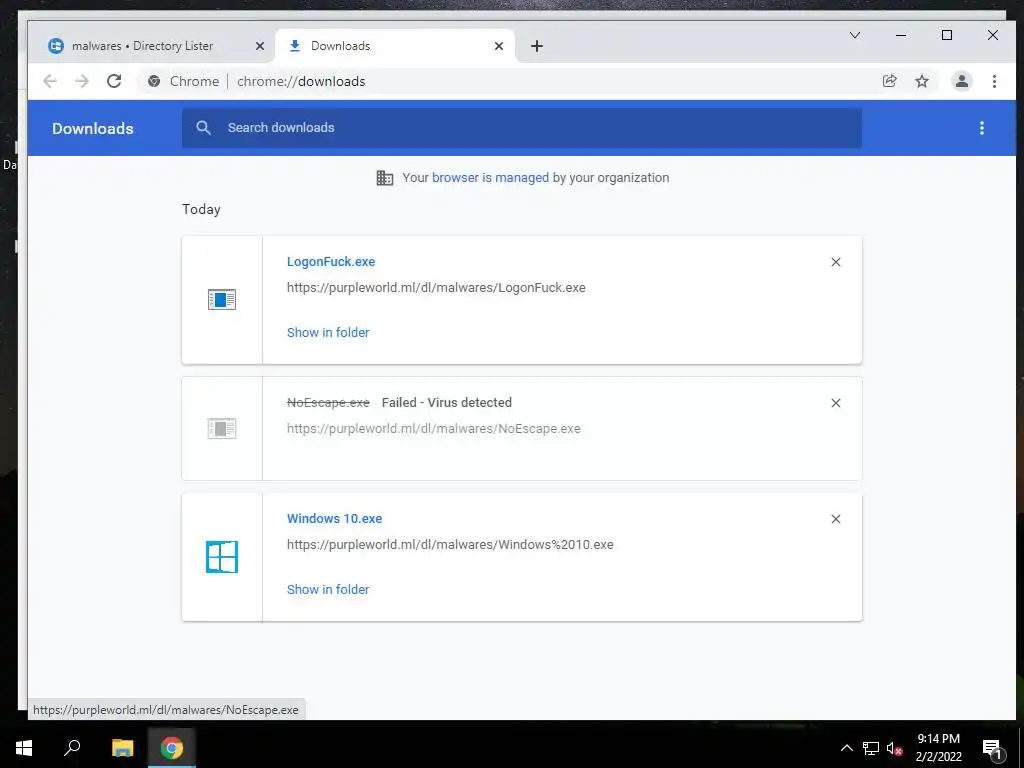Screen dimensions: 1024x768
Task: Click the Chrome taskbar icon
Action: coord(172,748)
